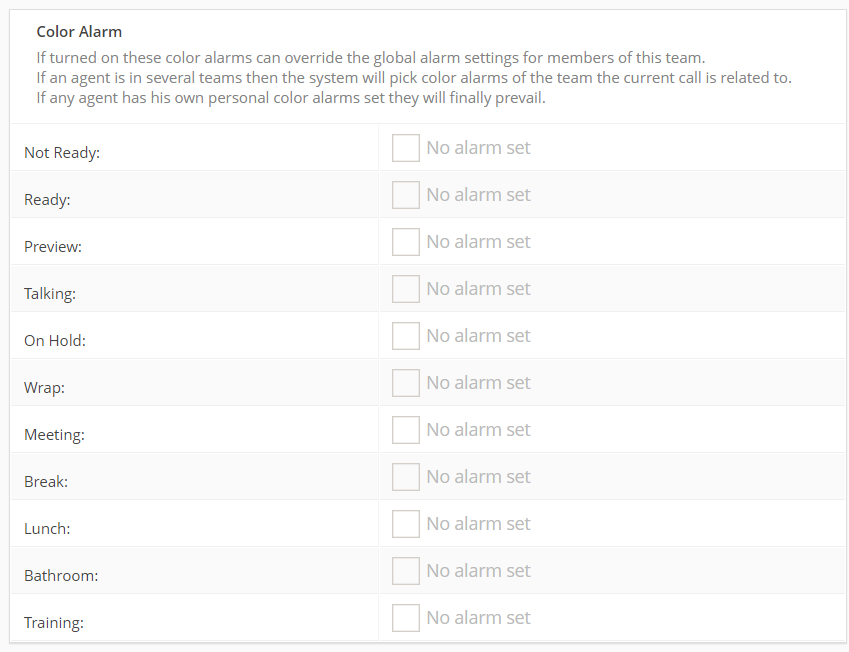Click the Bathroom: row label
Viewport: 849px width, 652px height.
[x=61, y=575]
